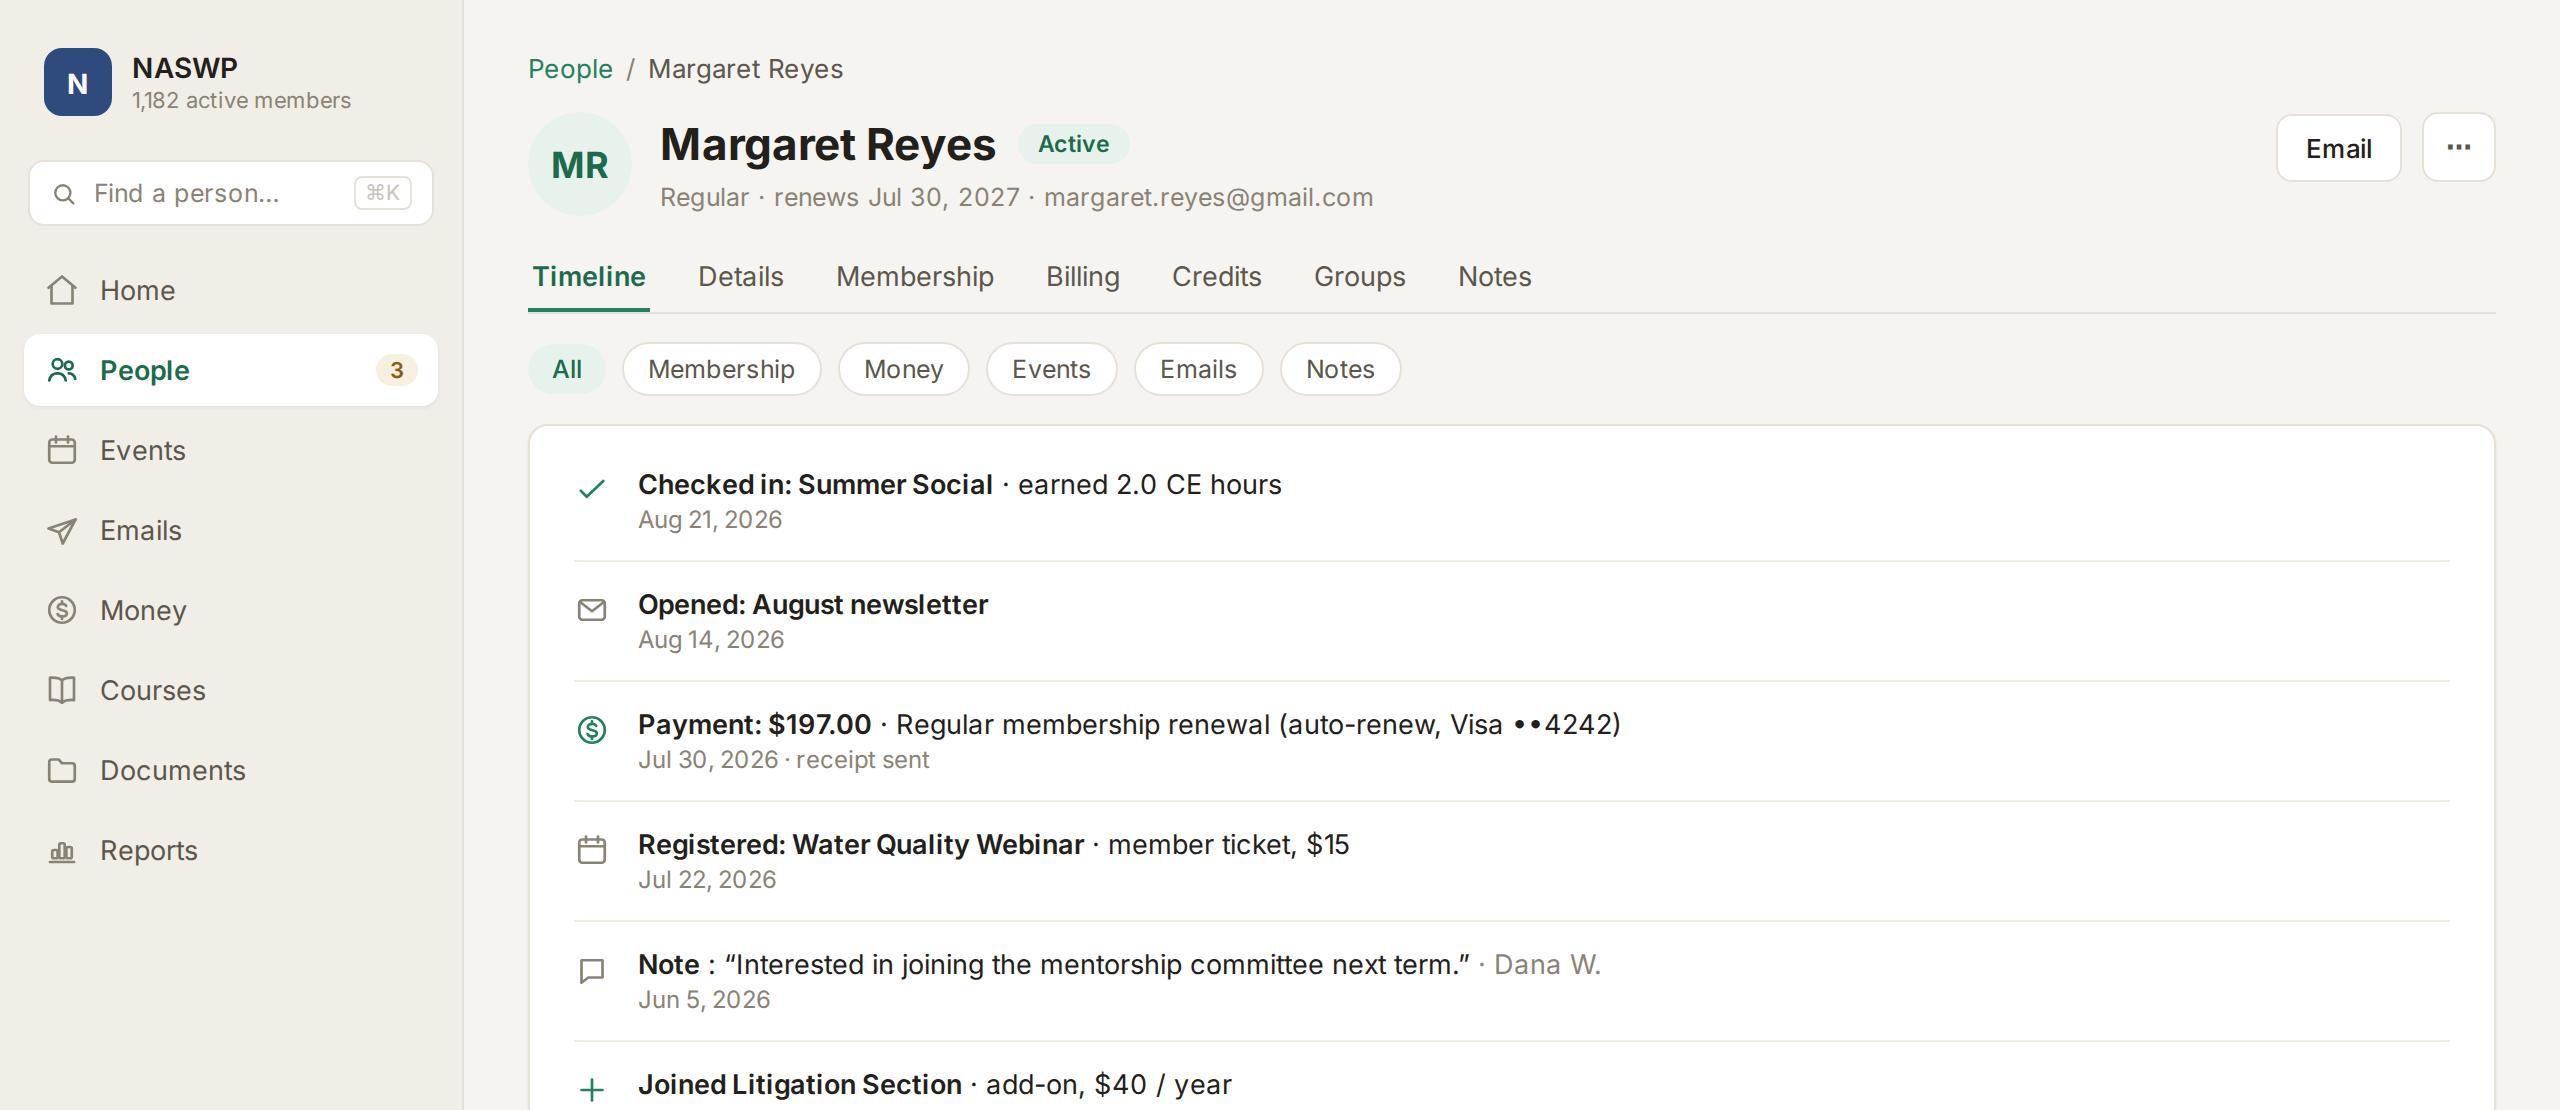The height and width of the screenshot is (1110, 2560).
Task: Open the Groups tab
Action: (1360, 277)
